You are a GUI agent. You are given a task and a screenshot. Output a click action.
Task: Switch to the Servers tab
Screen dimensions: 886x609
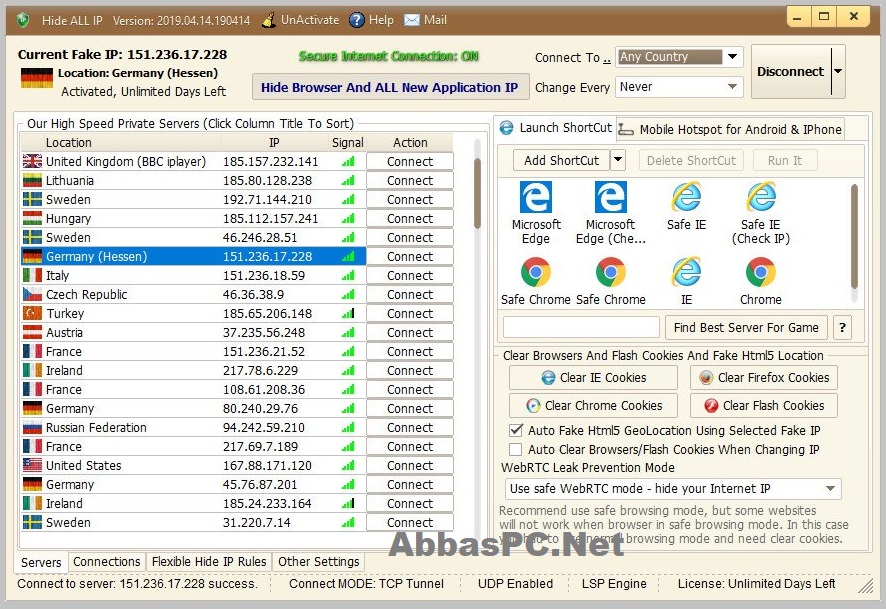click(x=41, y=562)
